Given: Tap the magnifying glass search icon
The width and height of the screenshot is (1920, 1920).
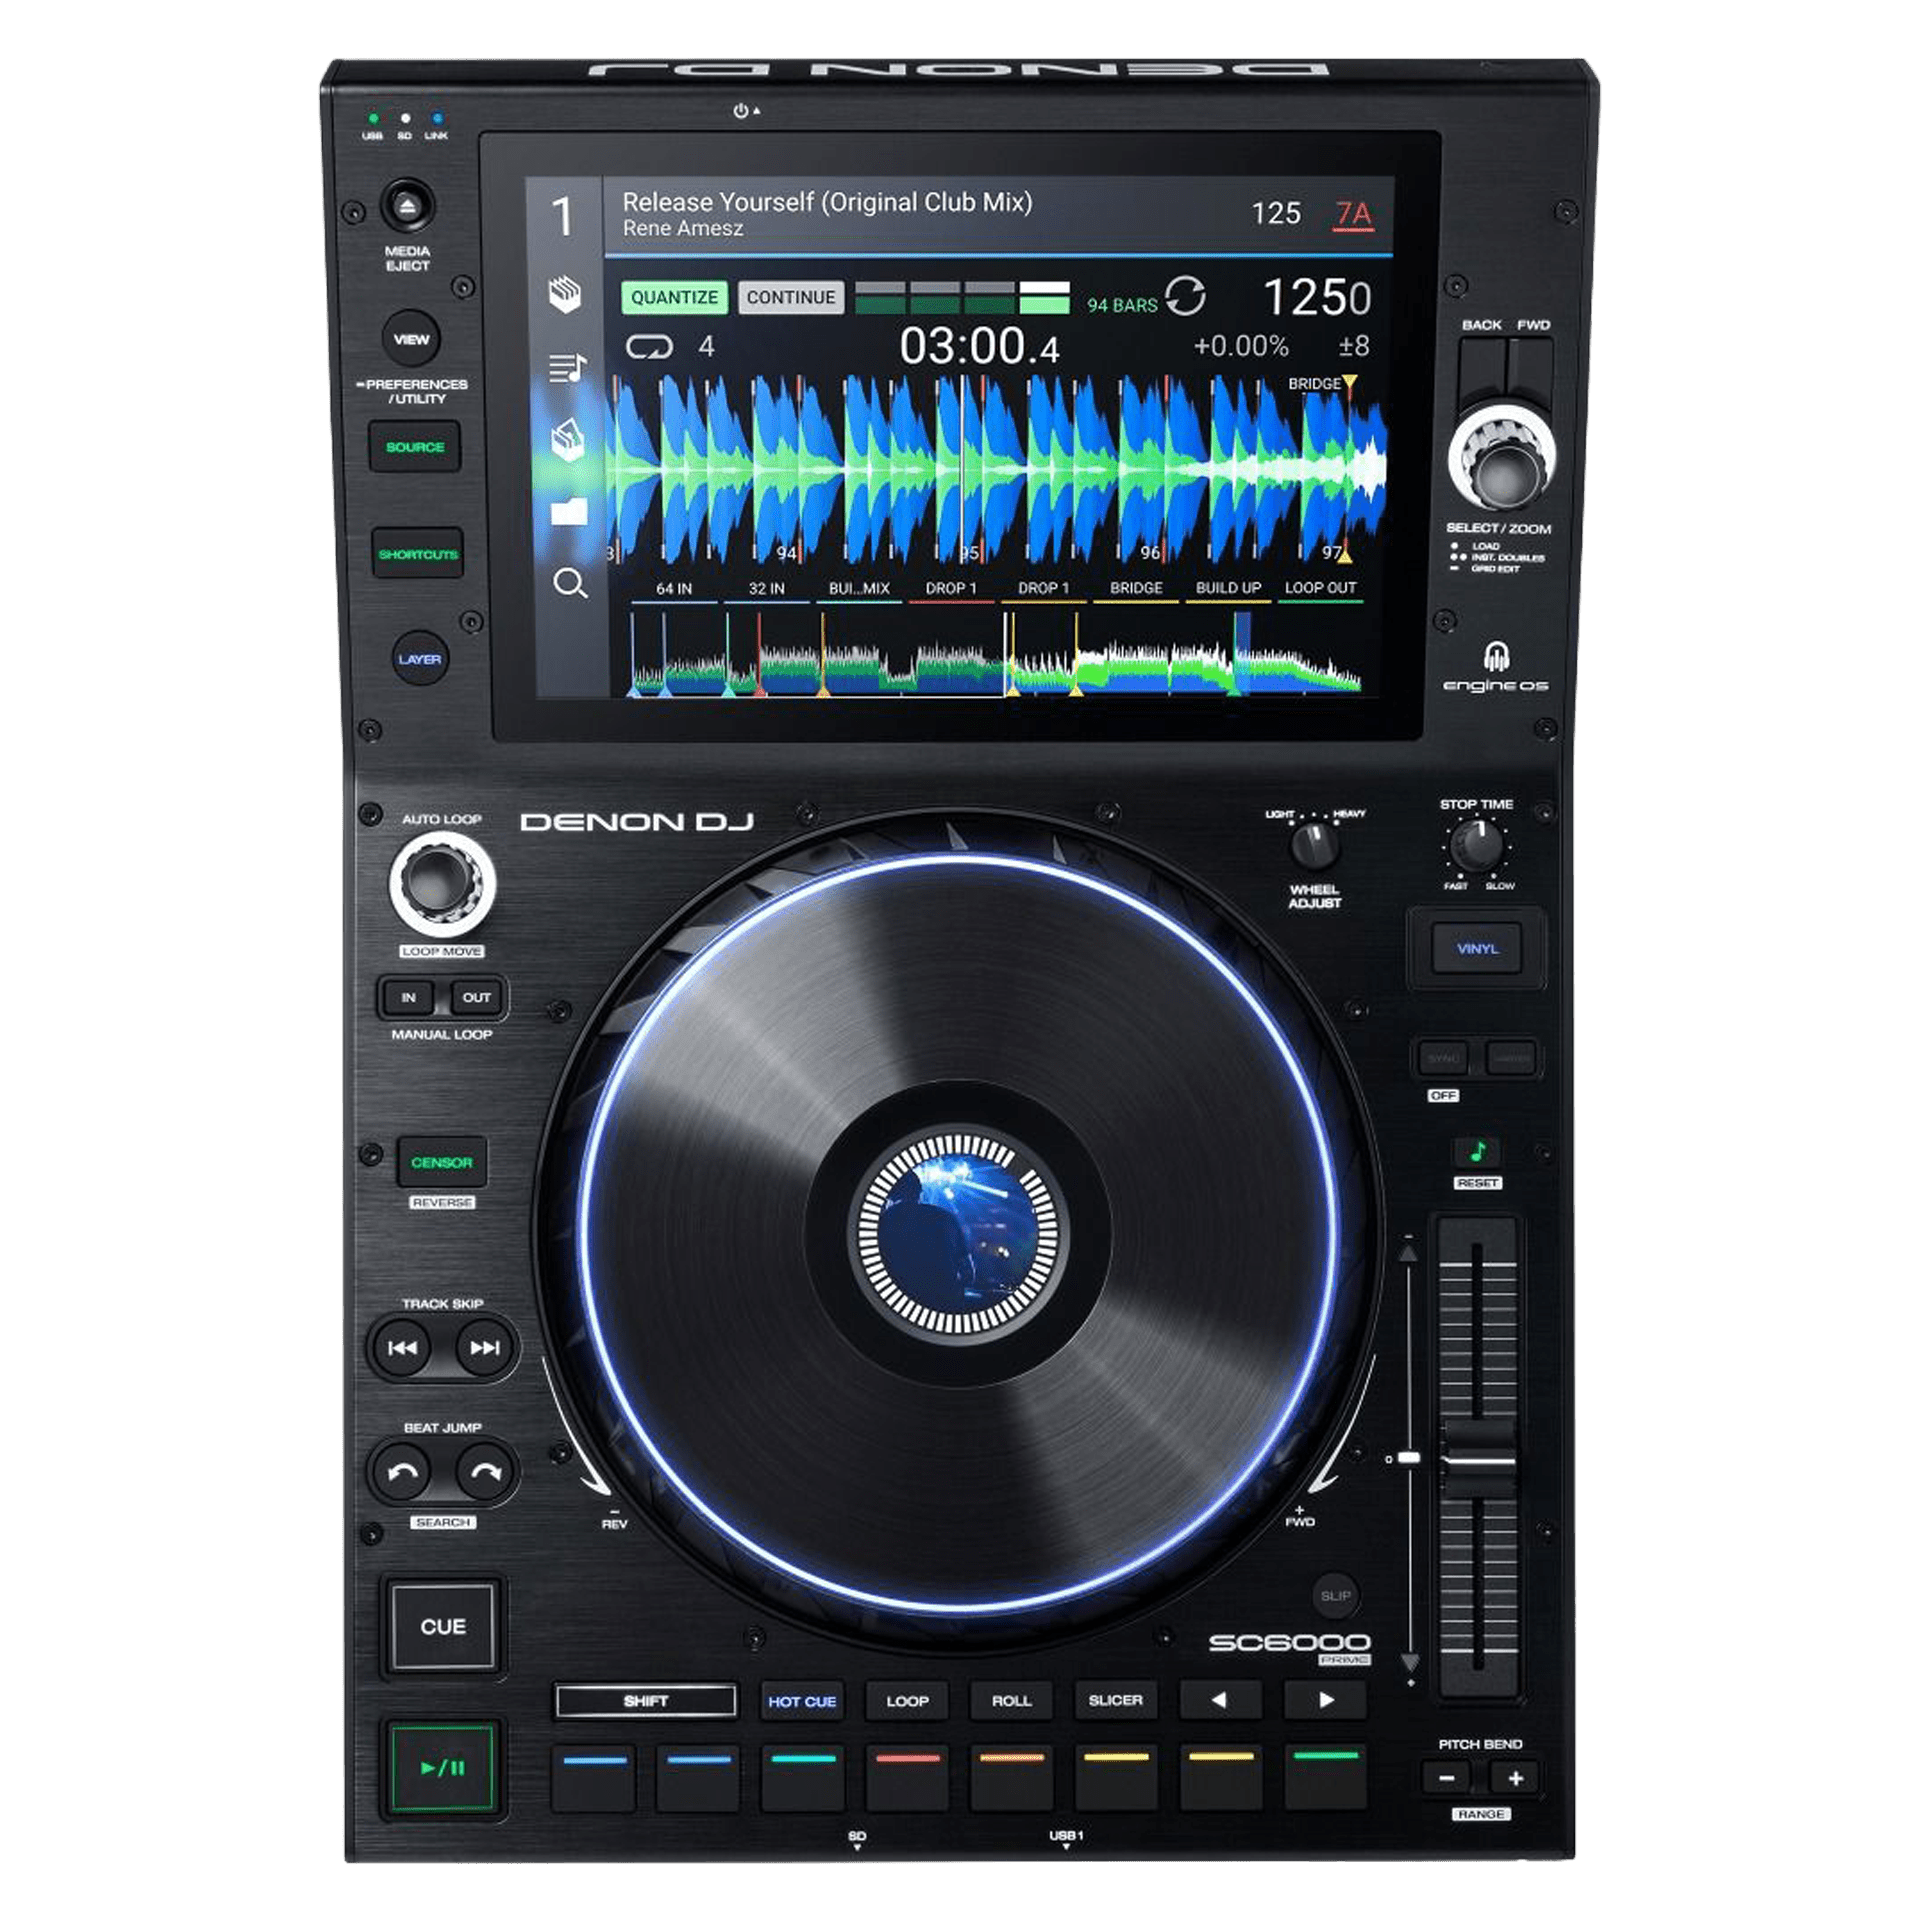Looking at the screenshot, I should click(570, 583).
